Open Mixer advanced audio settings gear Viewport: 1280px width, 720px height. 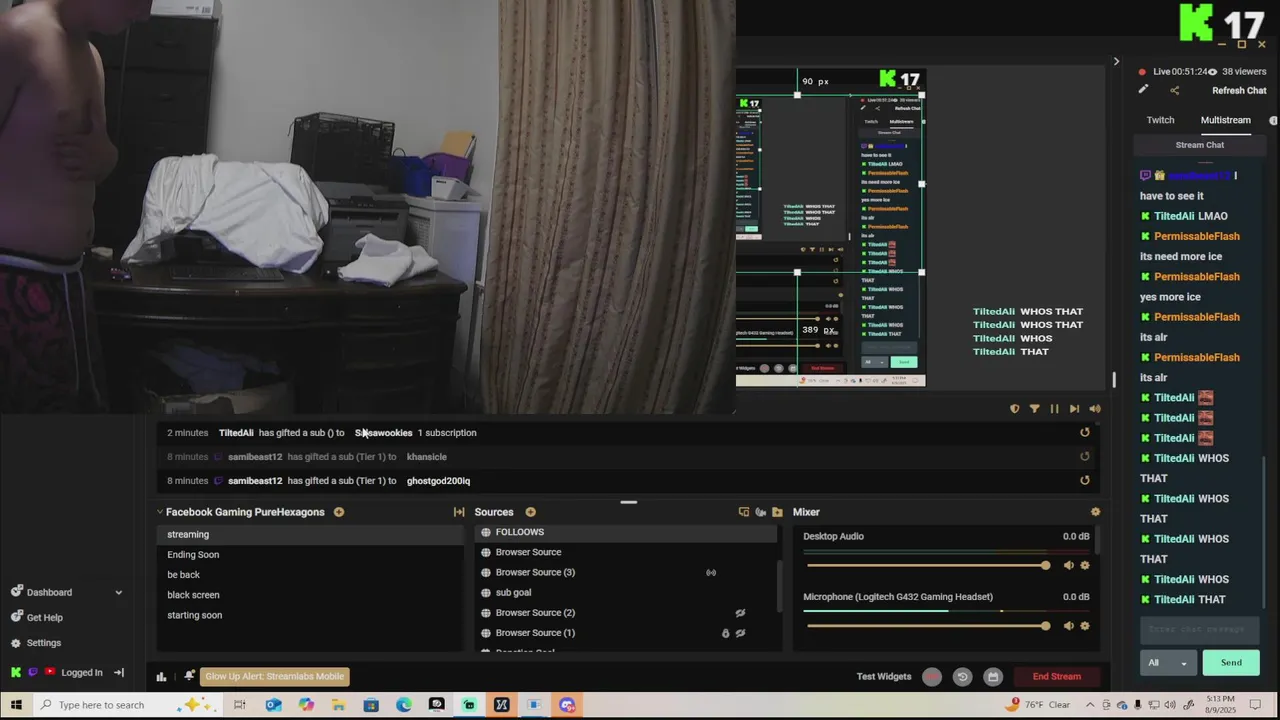pyautogui.click(x=1095, y=512)
